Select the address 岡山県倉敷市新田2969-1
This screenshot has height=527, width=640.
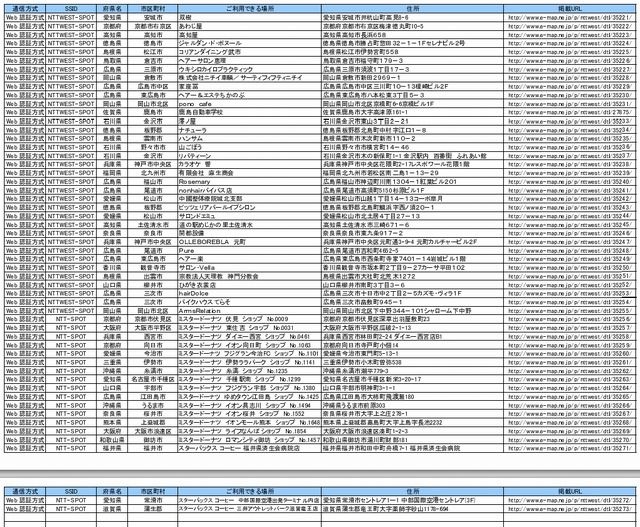point(362,78)
